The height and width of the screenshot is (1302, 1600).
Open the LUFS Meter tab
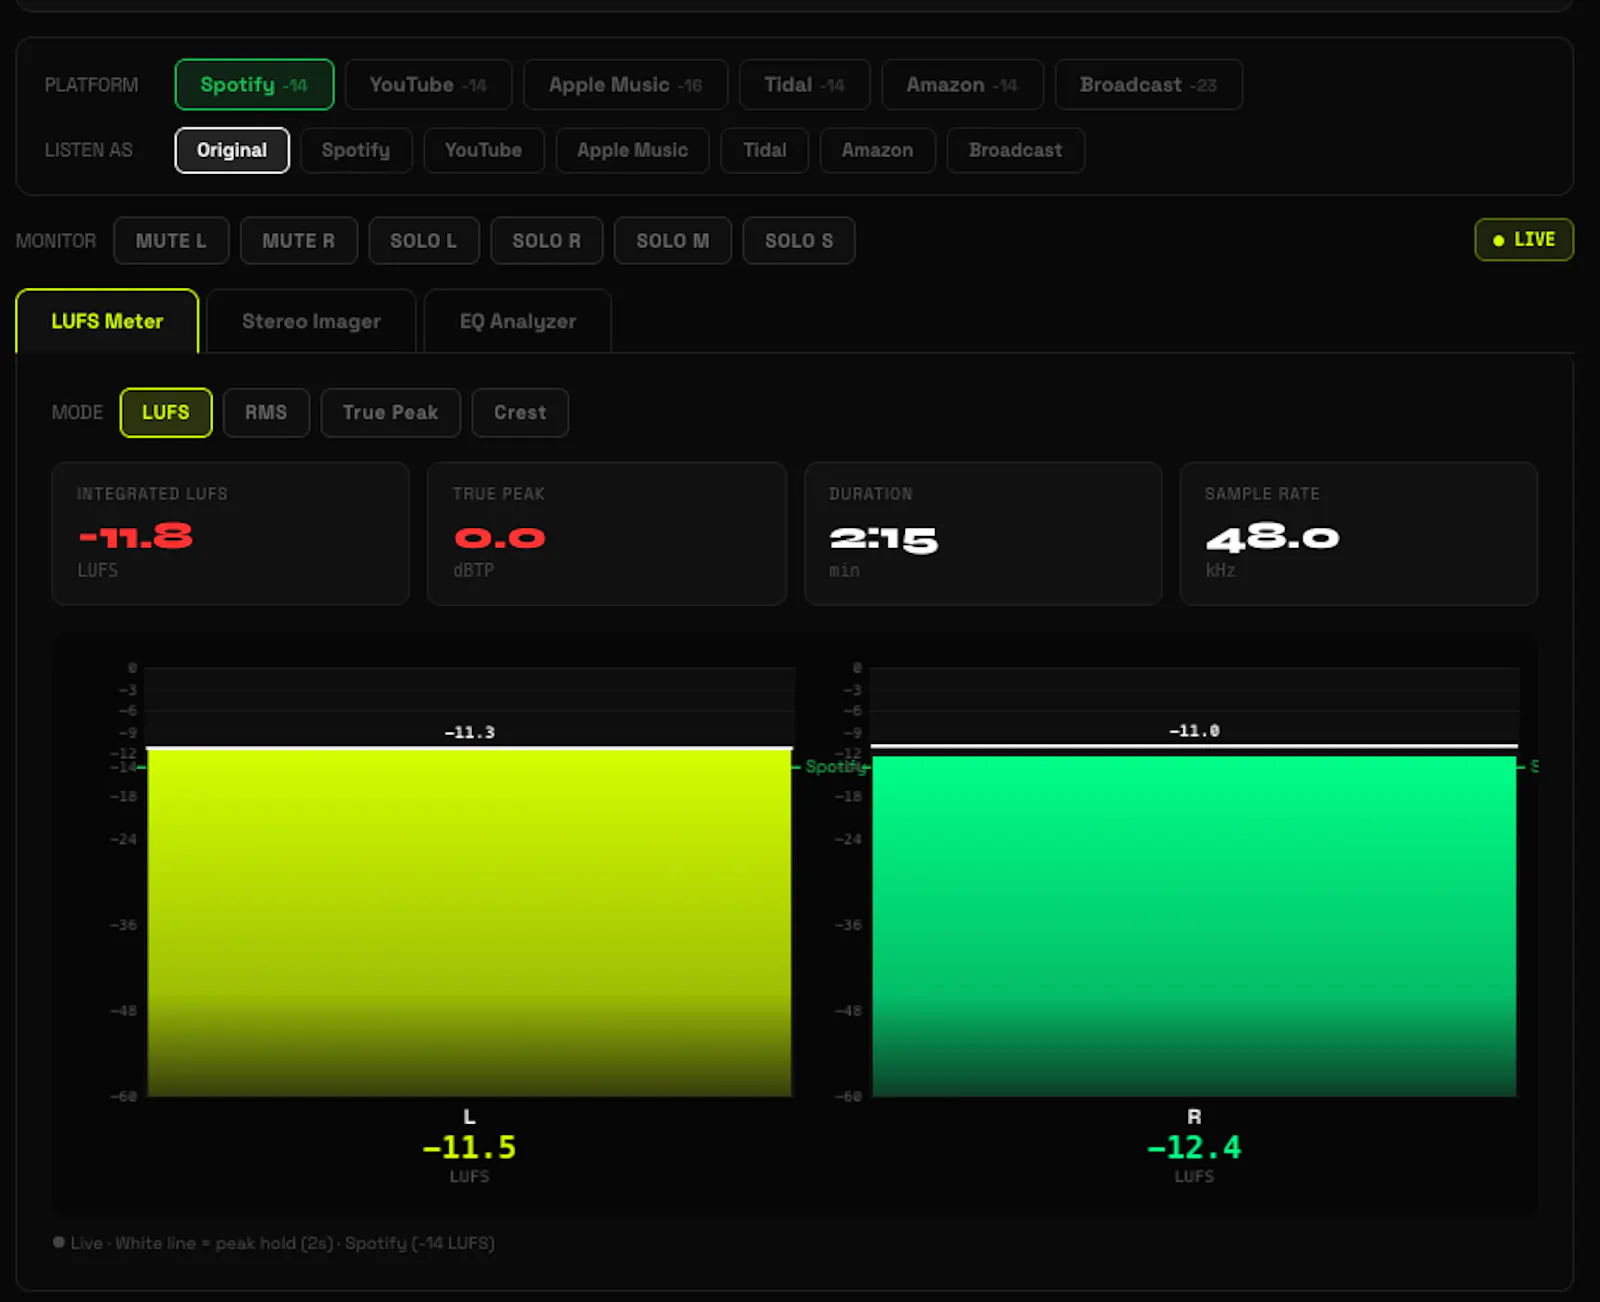pos(107,322)
